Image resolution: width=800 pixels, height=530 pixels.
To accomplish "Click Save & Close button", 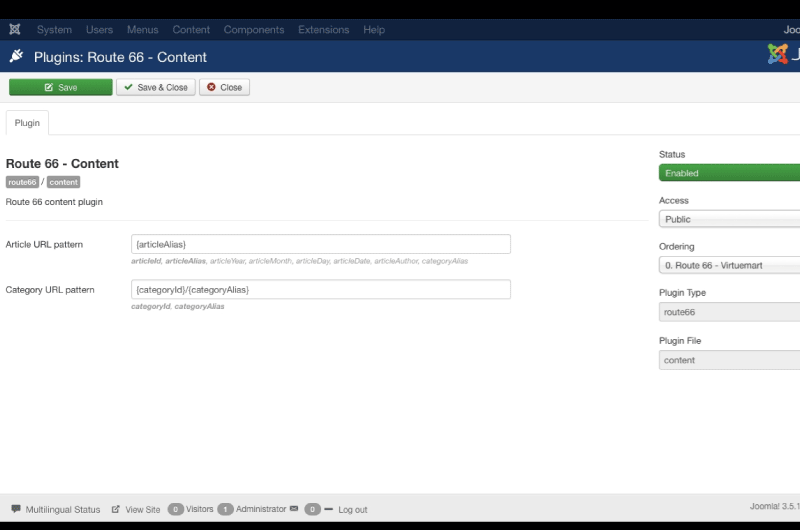I will [x=156, y=87].
